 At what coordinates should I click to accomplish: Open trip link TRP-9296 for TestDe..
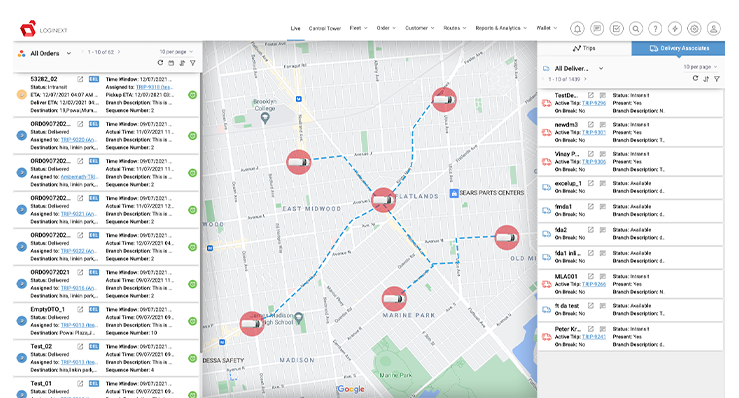tap(594, 103)
